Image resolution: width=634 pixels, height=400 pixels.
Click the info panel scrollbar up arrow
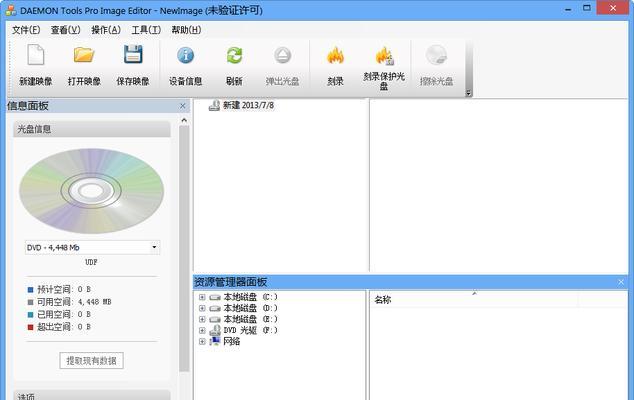coord(184,120)
